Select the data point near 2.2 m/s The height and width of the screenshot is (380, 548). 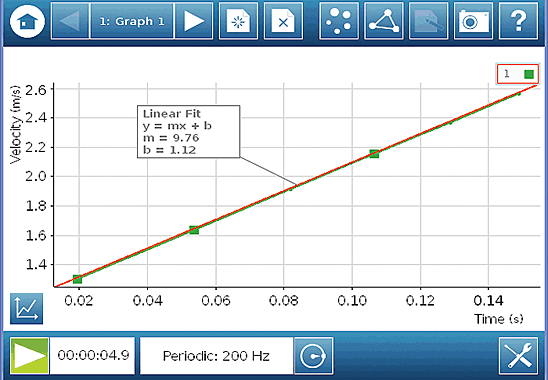[x=374, y=153]
